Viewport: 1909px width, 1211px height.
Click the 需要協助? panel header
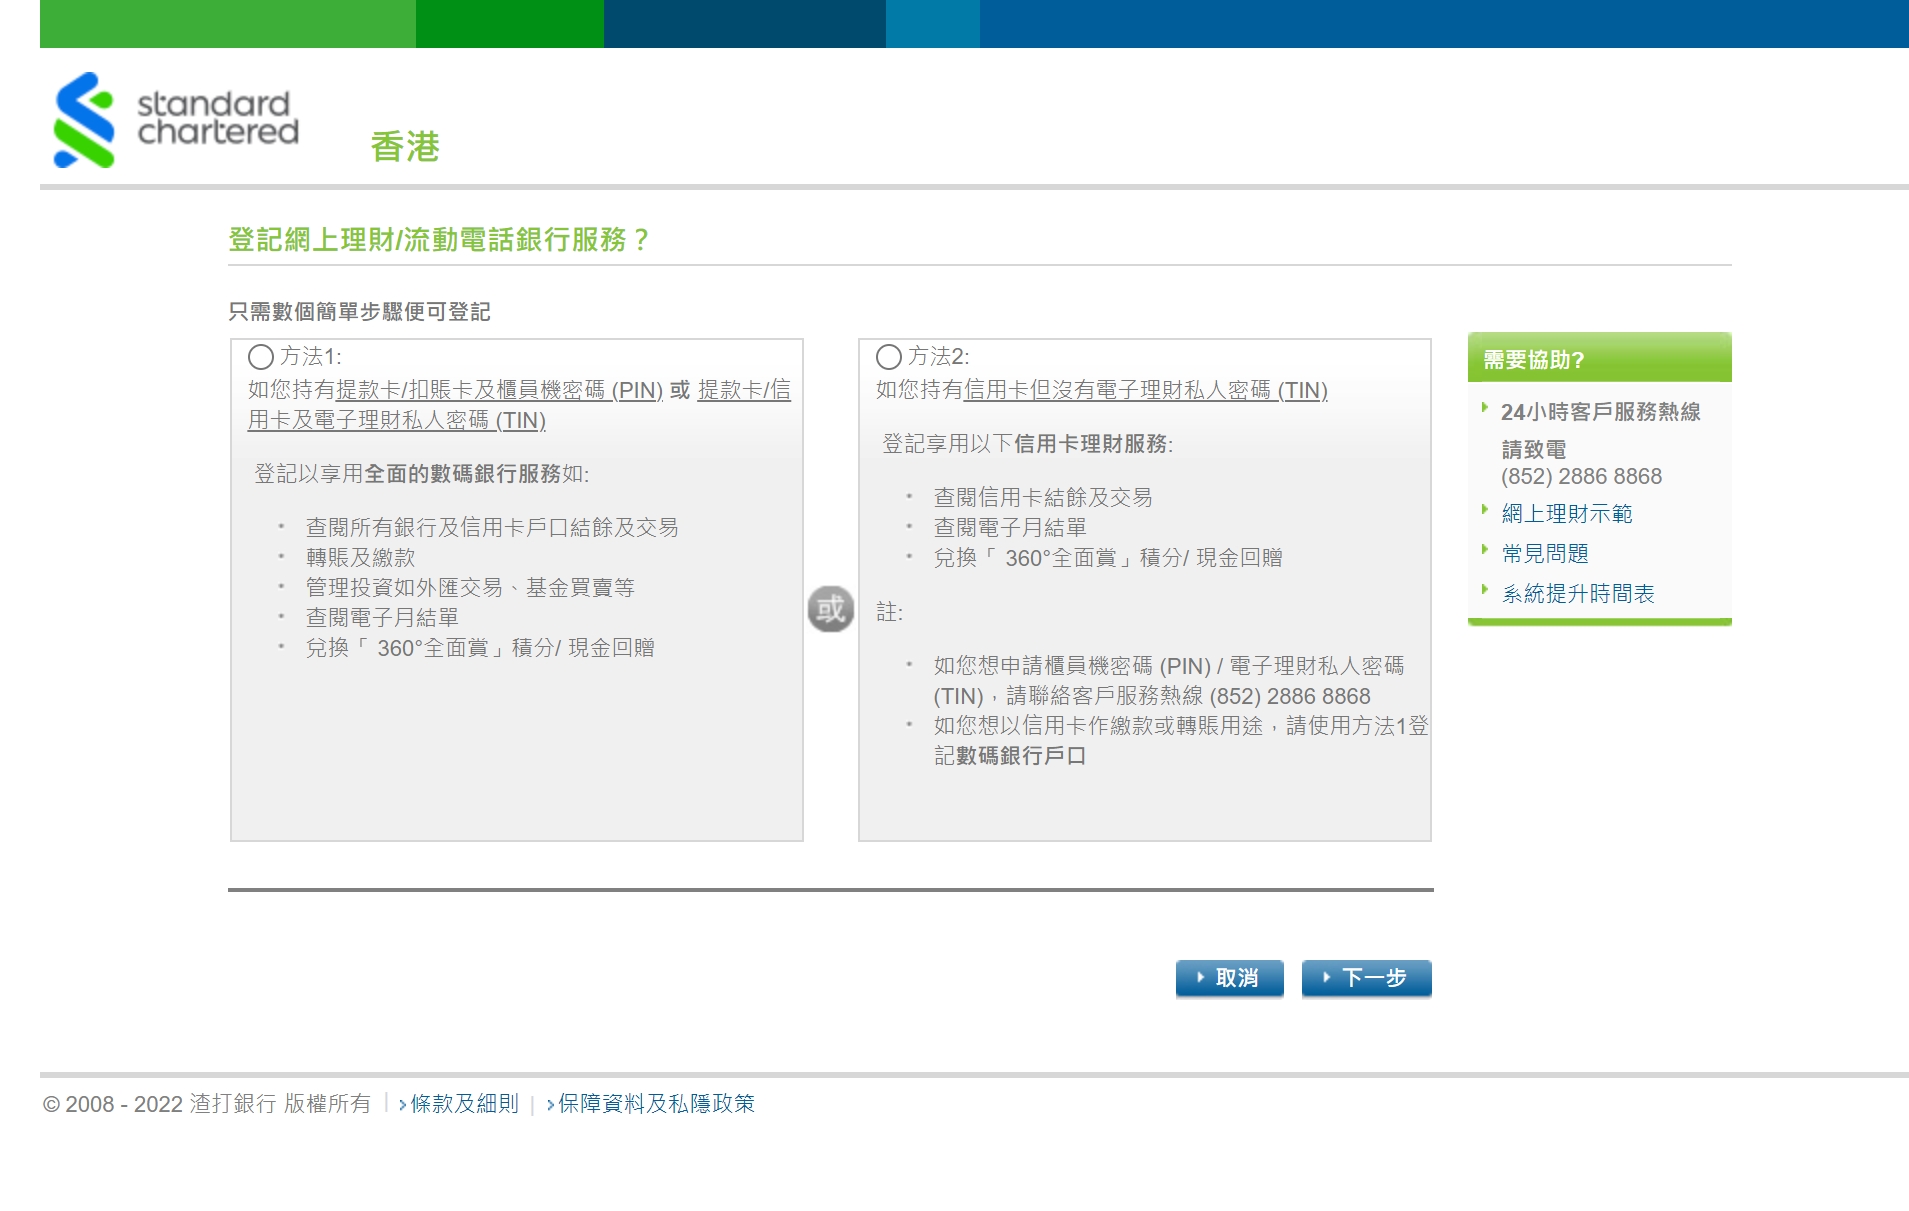click(1598, 359)
